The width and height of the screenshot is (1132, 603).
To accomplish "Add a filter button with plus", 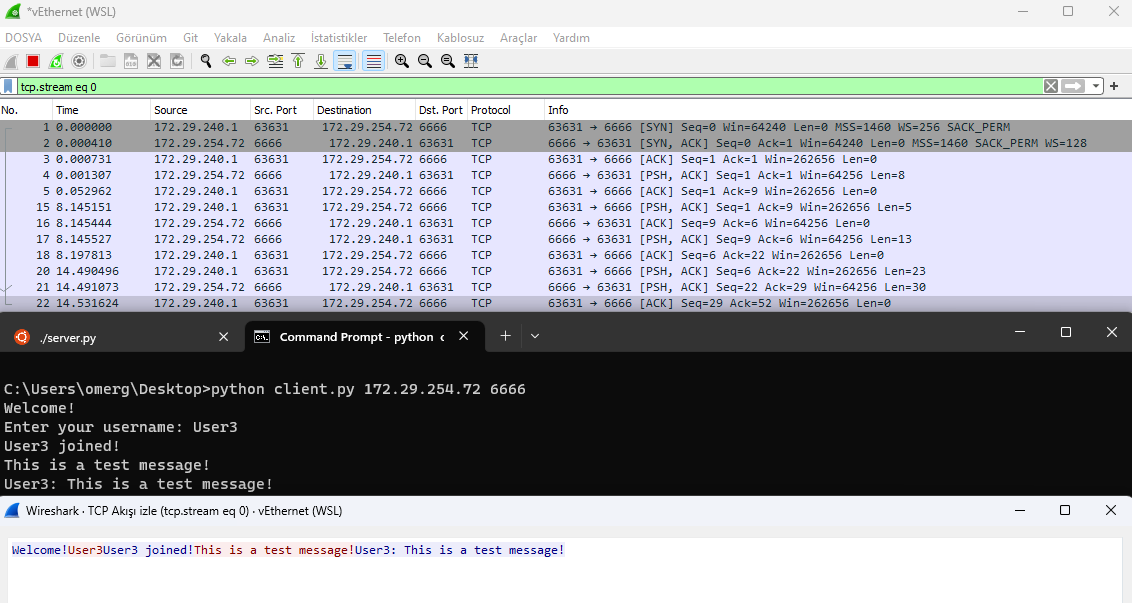I will pyautogui.click(x=1114, y=87).
